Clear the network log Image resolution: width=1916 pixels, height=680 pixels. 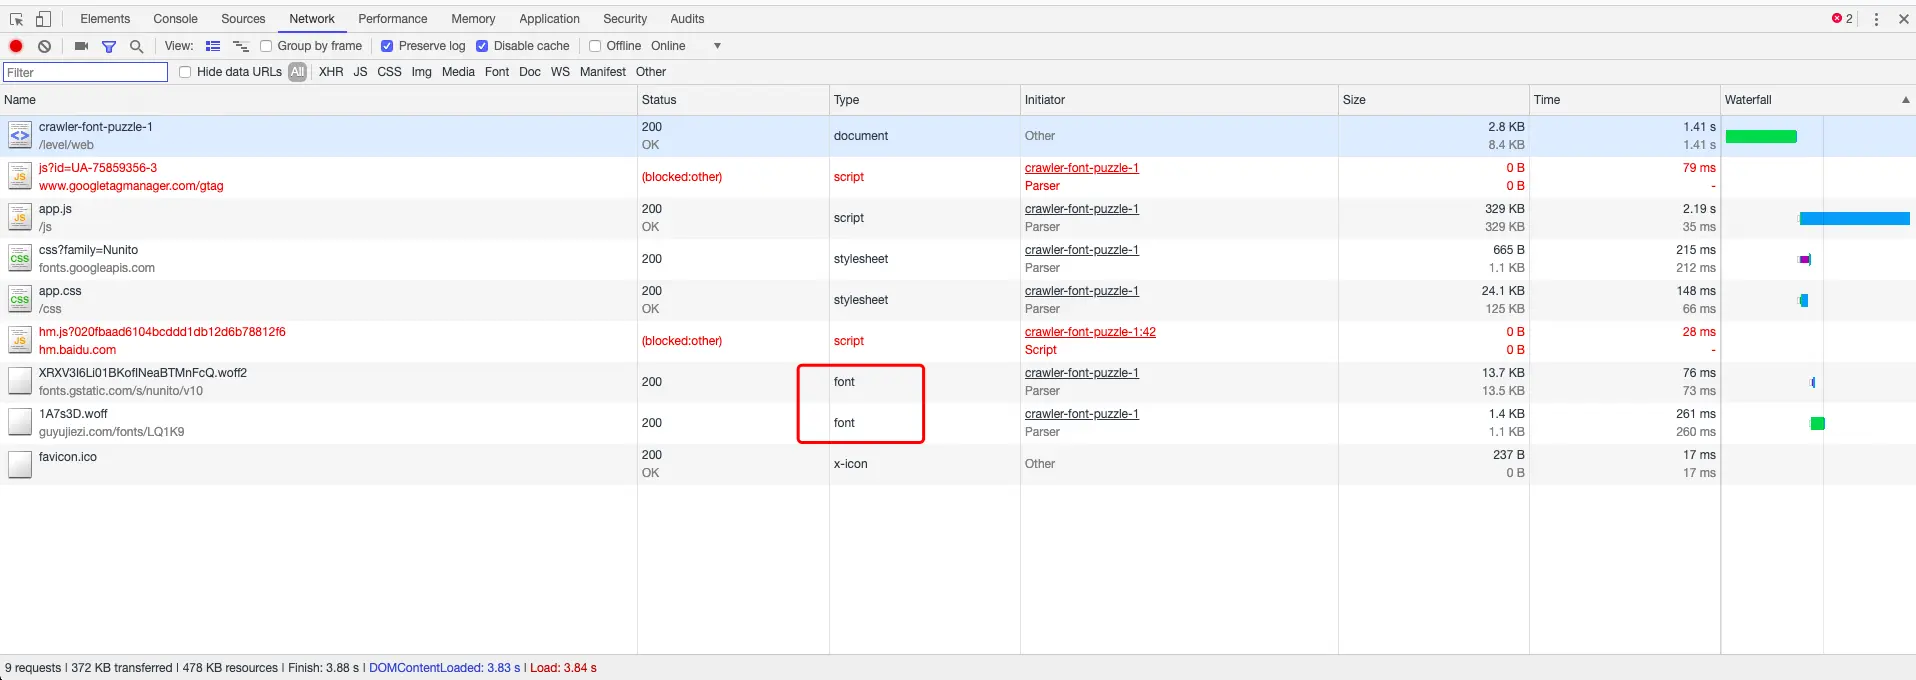click(44, 46)
